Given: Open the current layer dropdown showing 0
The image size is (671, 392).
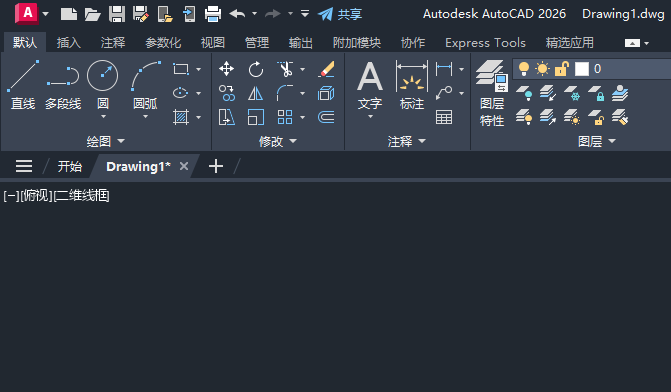Looking at the screenshot, I should click(x=592, y=69).
